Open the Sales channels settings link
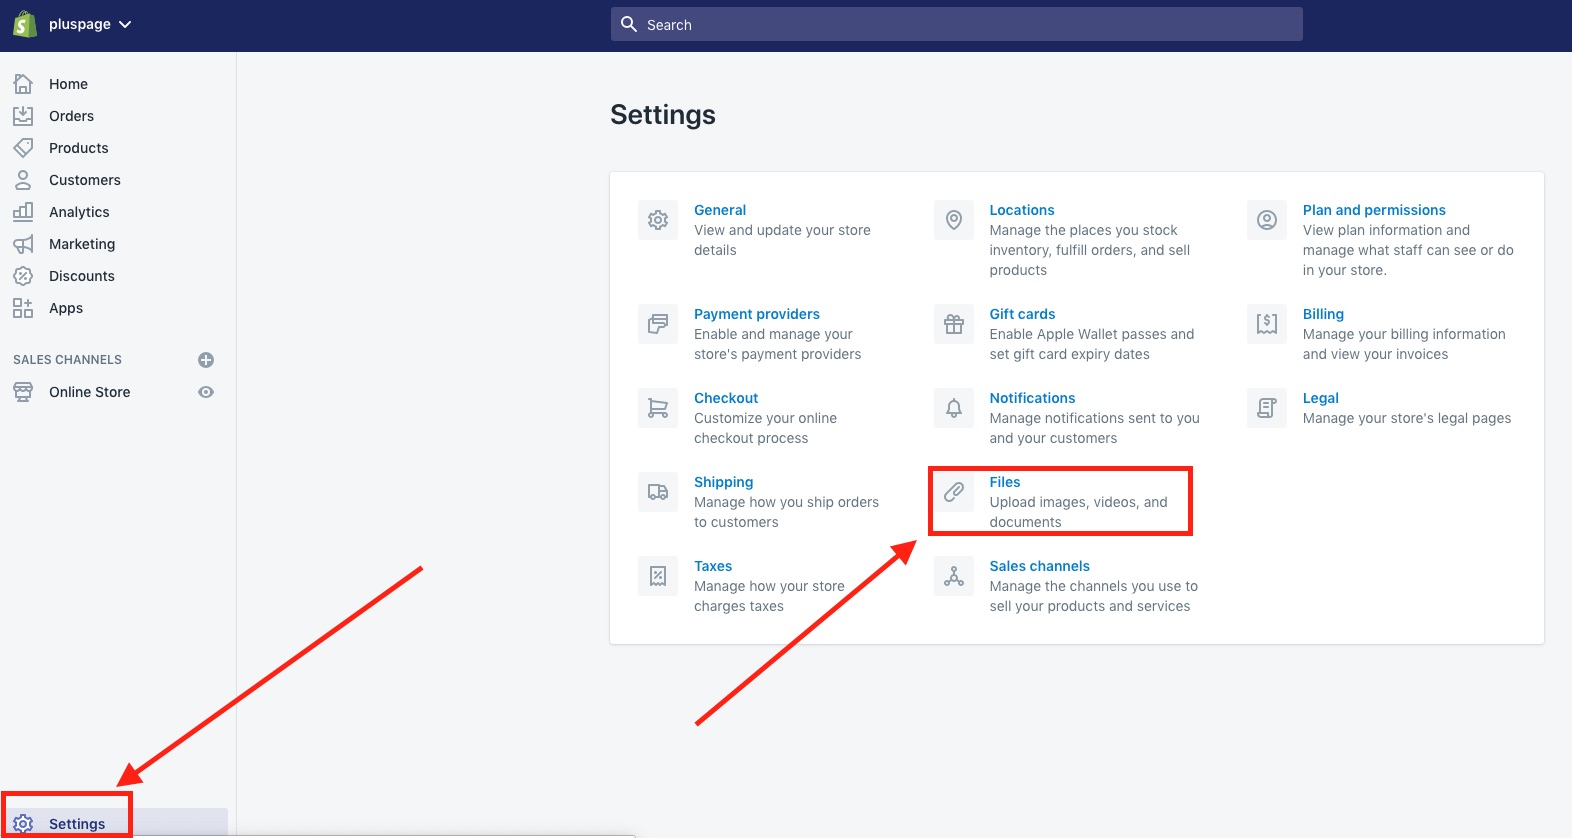Screen dimensions: 1572x838 click(x=1039, y=566)
